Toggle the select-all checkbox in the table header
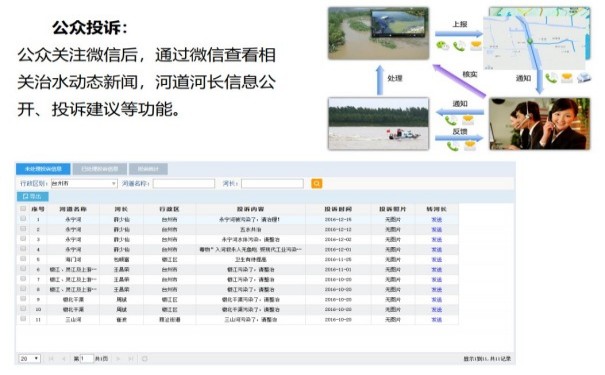The height and width of the screenshot is (375, 605). coord(23,209)
